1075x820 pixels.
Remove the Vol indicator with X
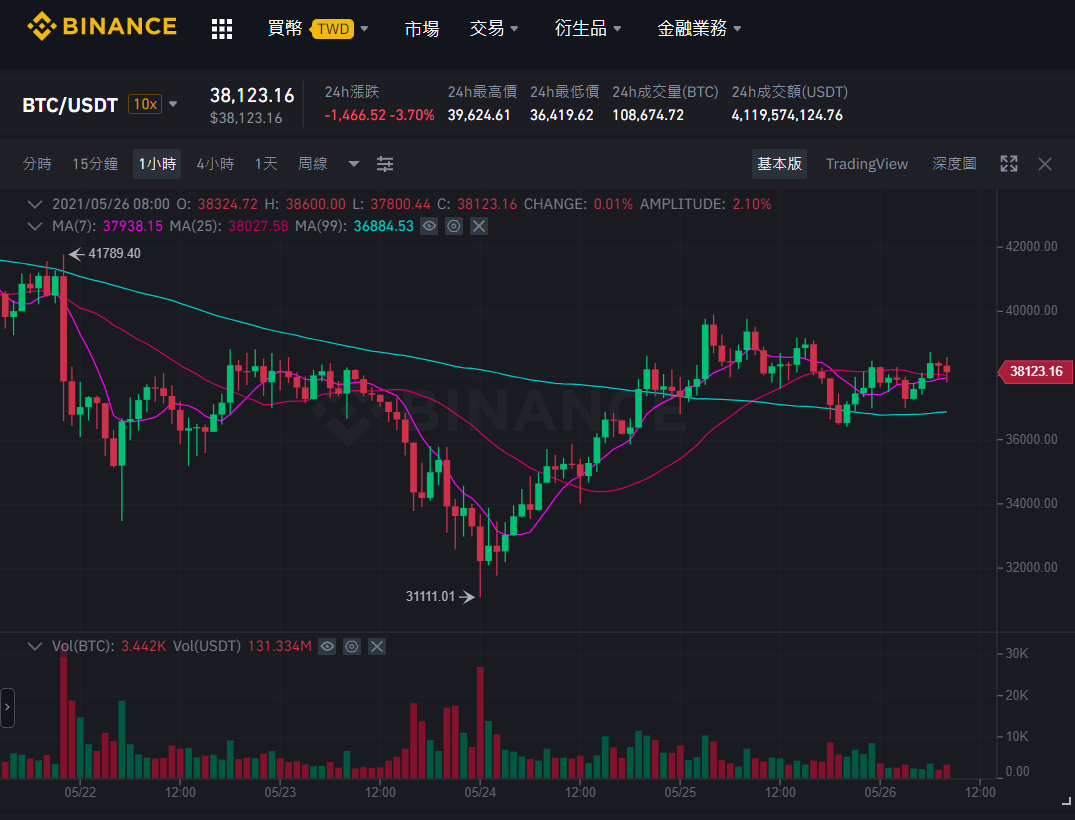tap(377, 647)
